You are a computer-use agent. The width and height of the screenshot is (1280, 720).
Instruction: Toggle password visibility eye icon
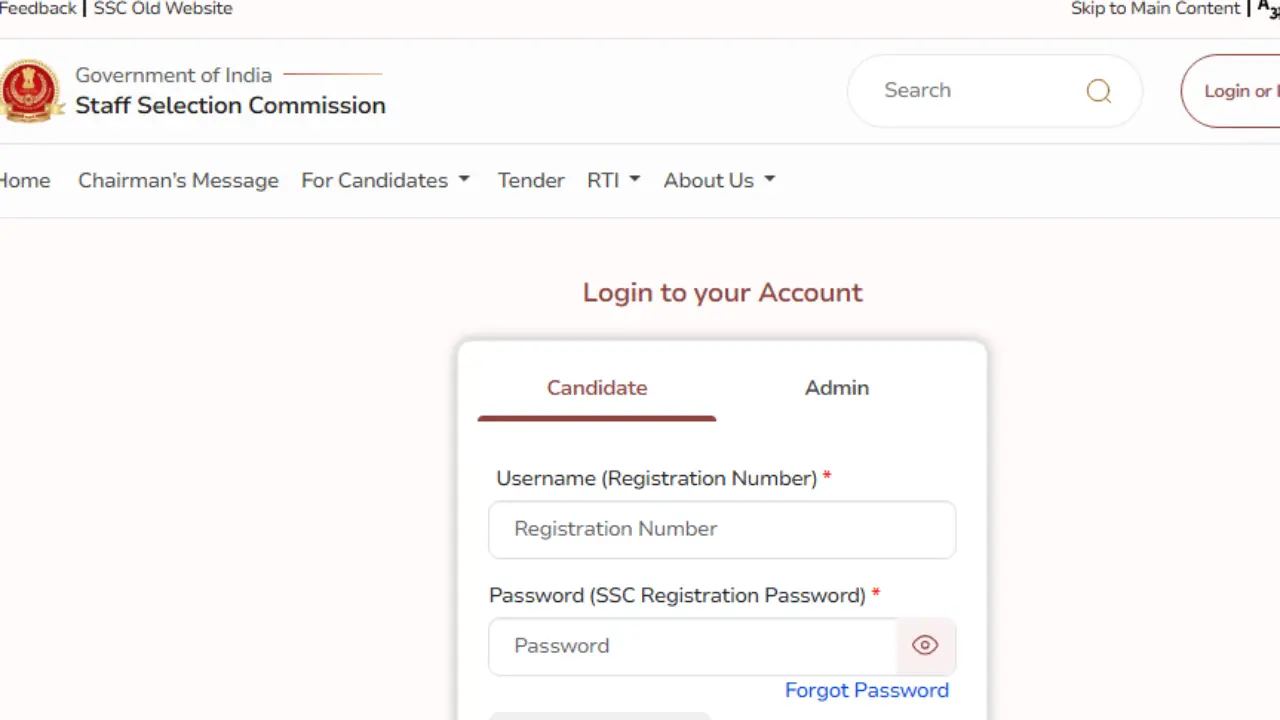925,646
